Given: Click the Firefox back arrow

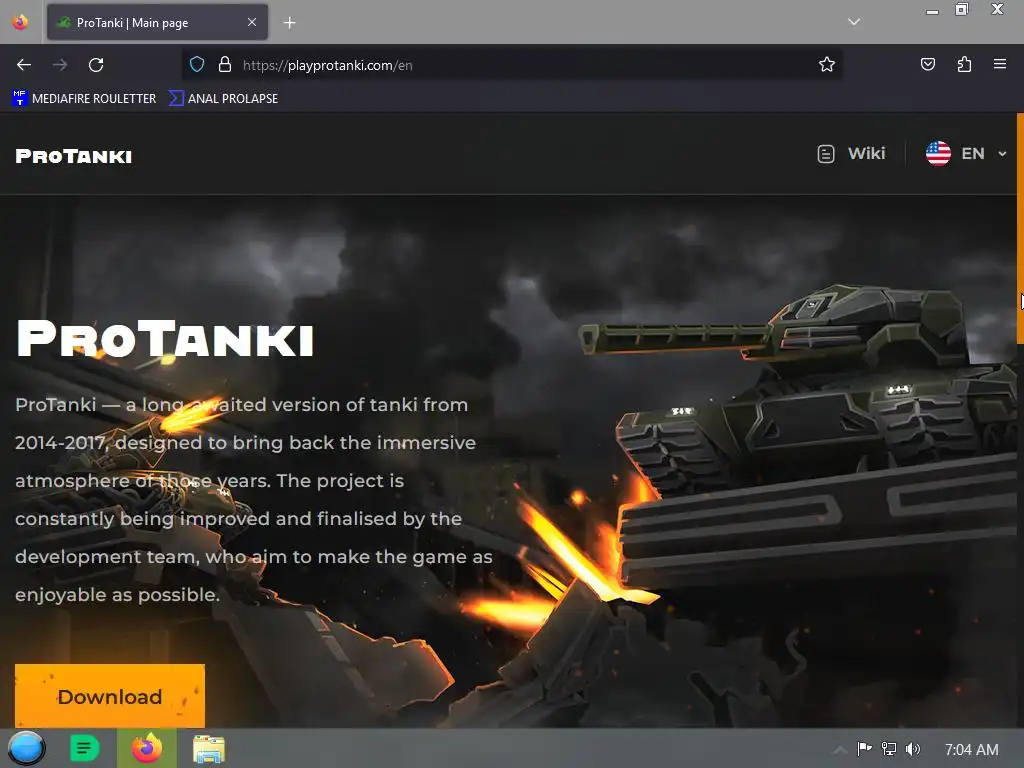Looking at the screenshot, I should pyautogui.click(x=24, y=65).
